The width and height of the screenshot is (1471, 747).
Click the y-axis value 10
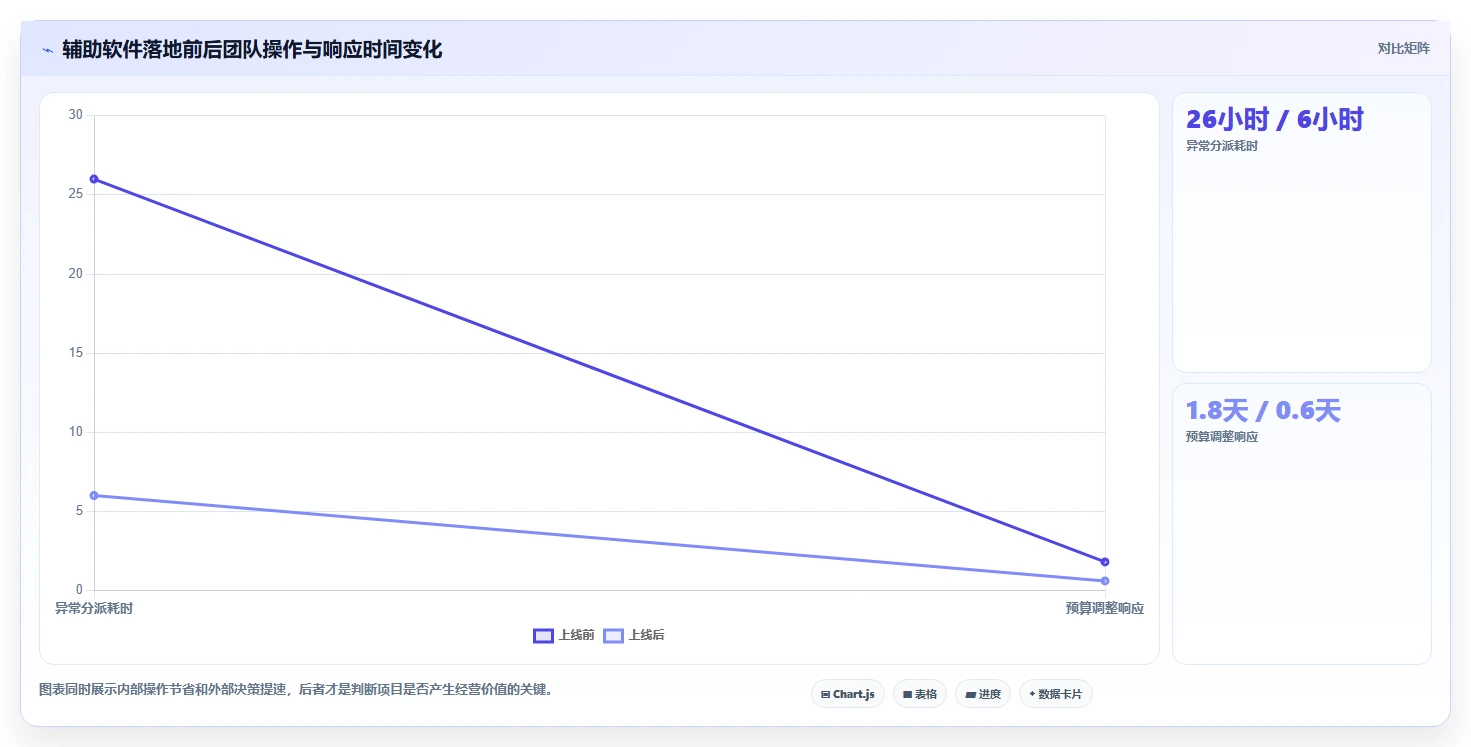click(76, 432)
